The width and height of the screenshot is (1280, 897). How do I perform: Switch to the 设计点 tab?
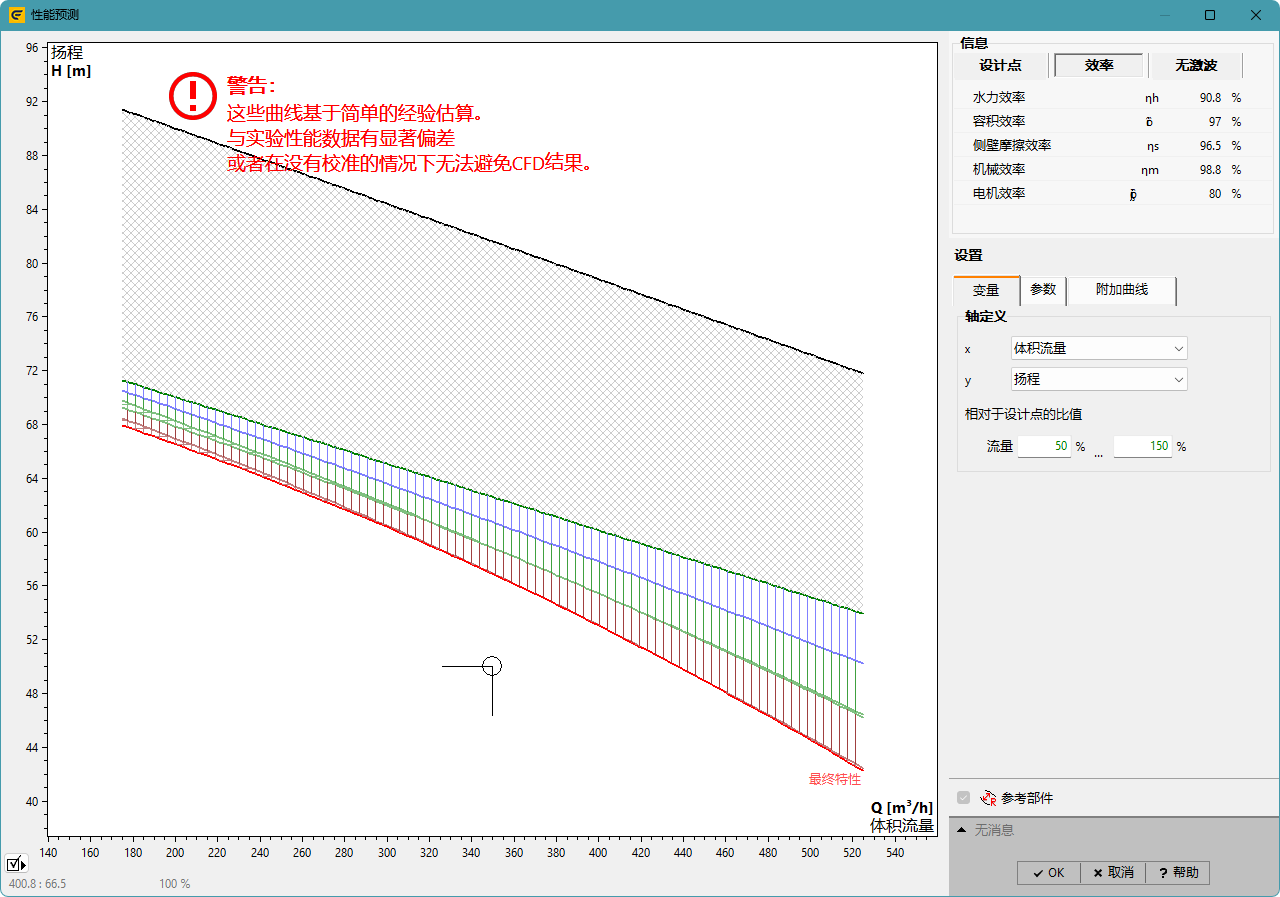pyautogui.click(x=1000, y=64)
